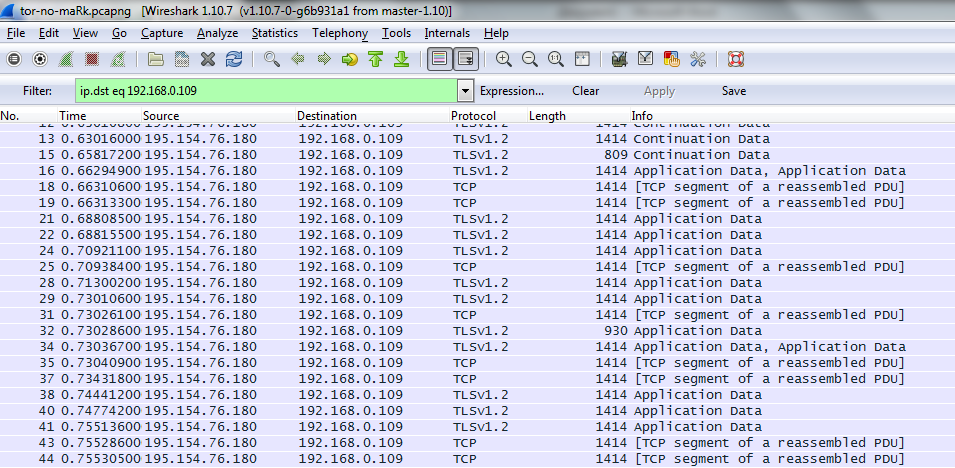Go back in packet history arrow
This screenshot has height=468, width=955.
coord(298,59)
